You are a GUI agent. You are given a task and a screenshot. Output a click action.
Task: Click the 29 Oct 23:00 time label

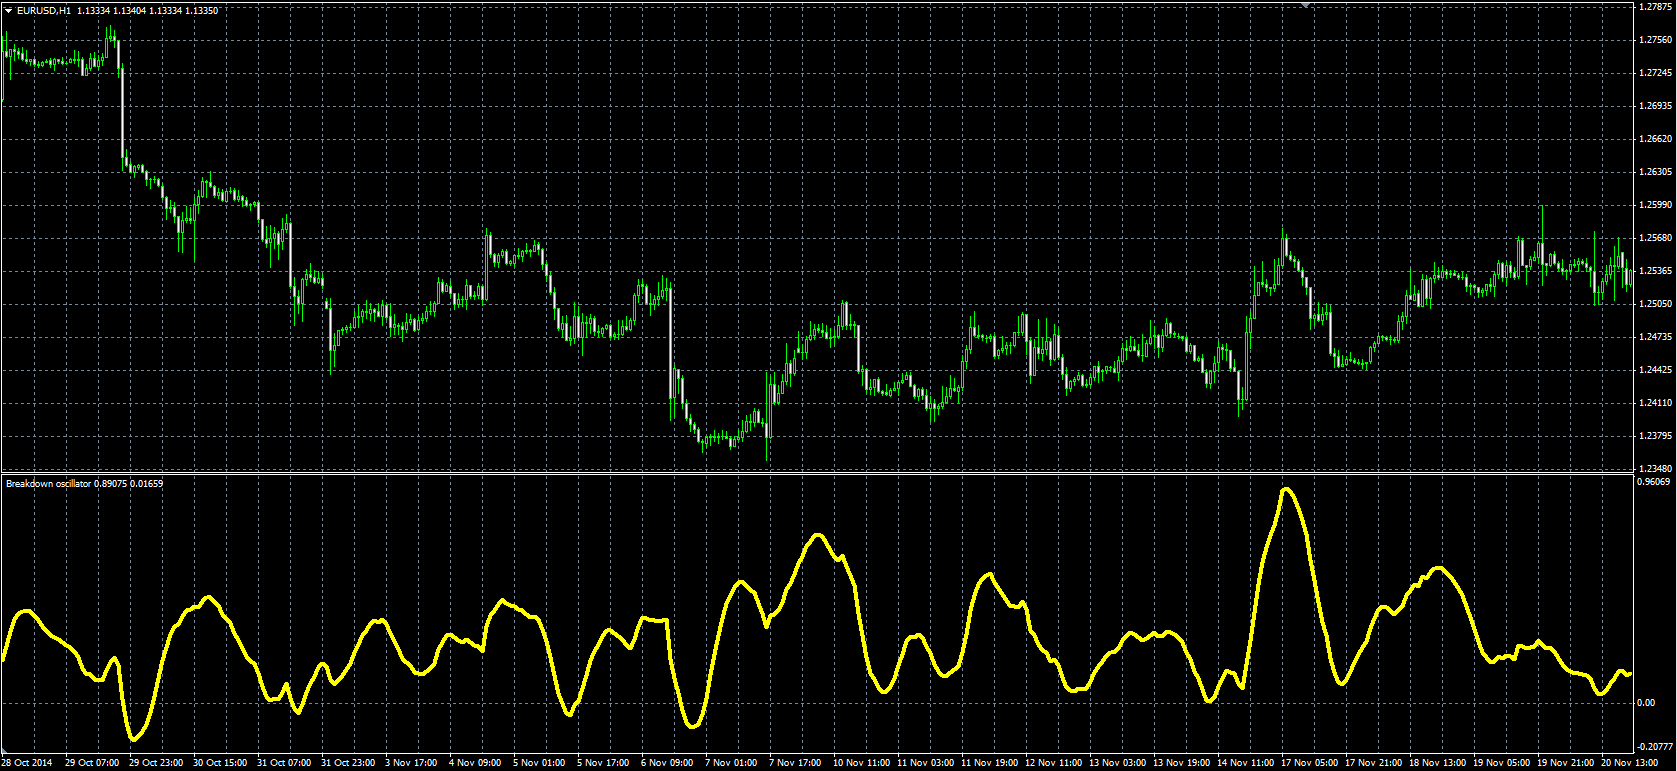(156, 763)
